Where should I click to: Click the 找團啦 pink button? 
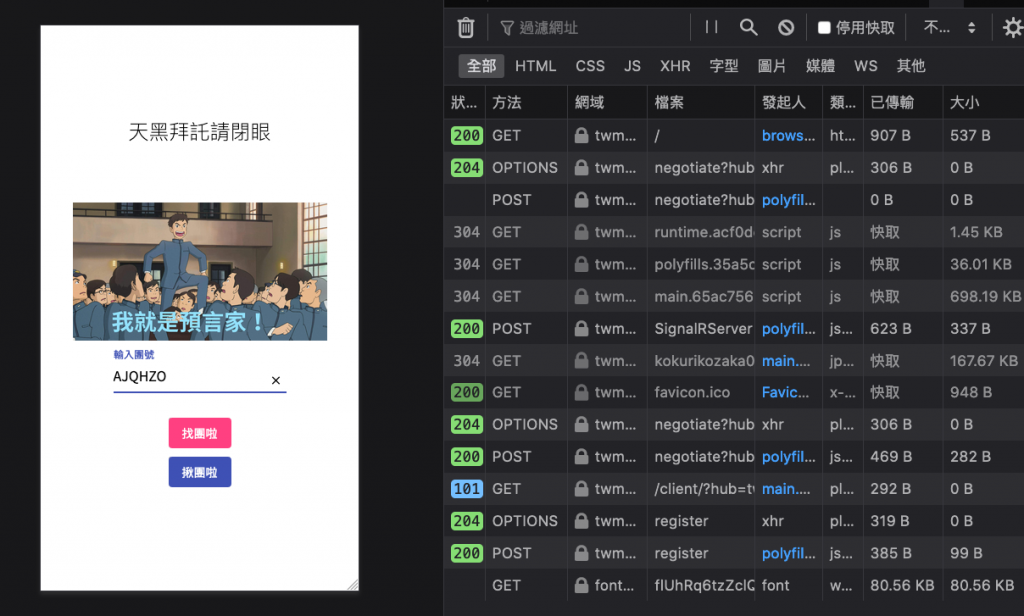(x=200, y=433)
